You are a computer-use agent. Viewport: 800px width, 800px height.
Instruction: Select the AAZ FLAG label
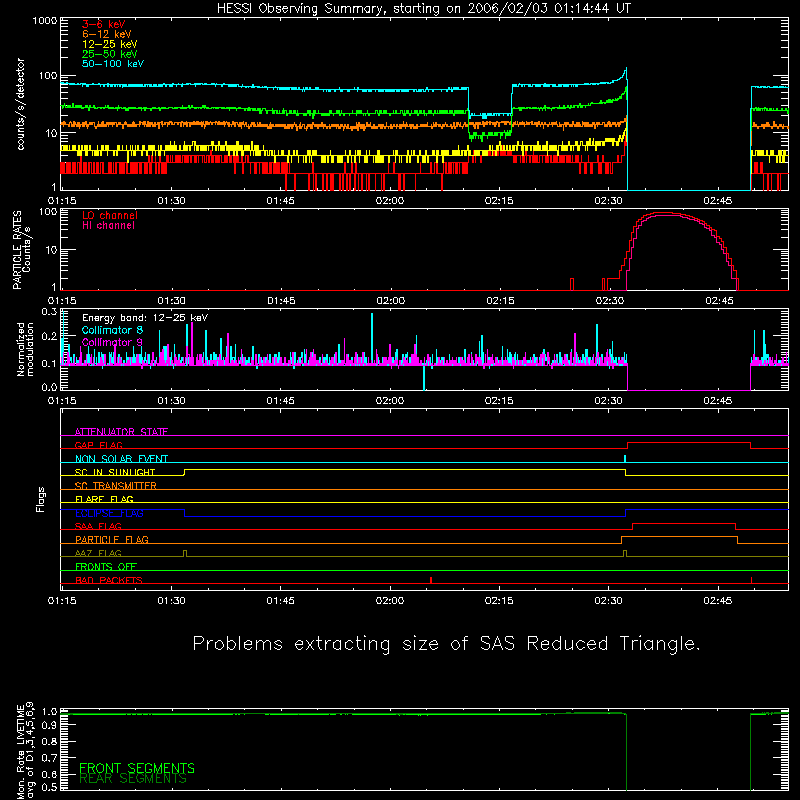98,553
